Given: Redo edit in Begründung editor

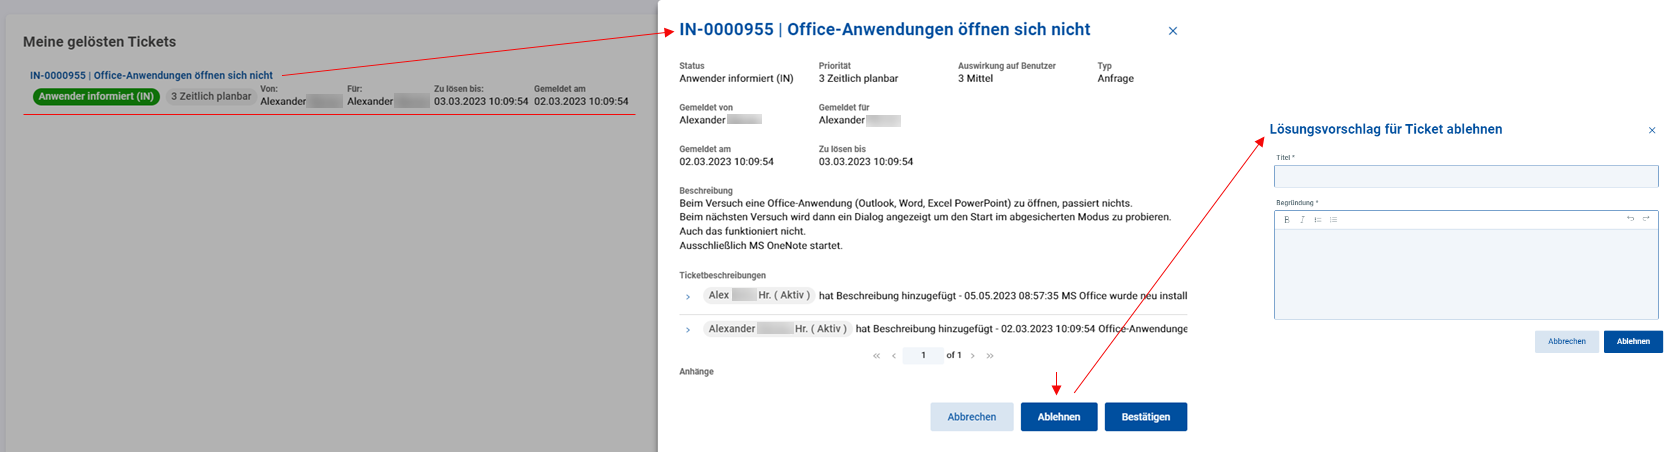Looking at the screenshot, I should (1646, 219).
